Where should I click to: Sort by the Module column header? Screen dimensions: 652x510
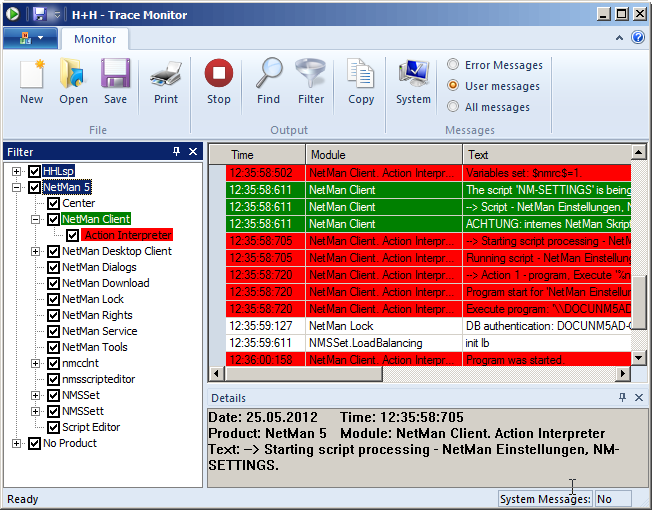[x=383, y=155]
